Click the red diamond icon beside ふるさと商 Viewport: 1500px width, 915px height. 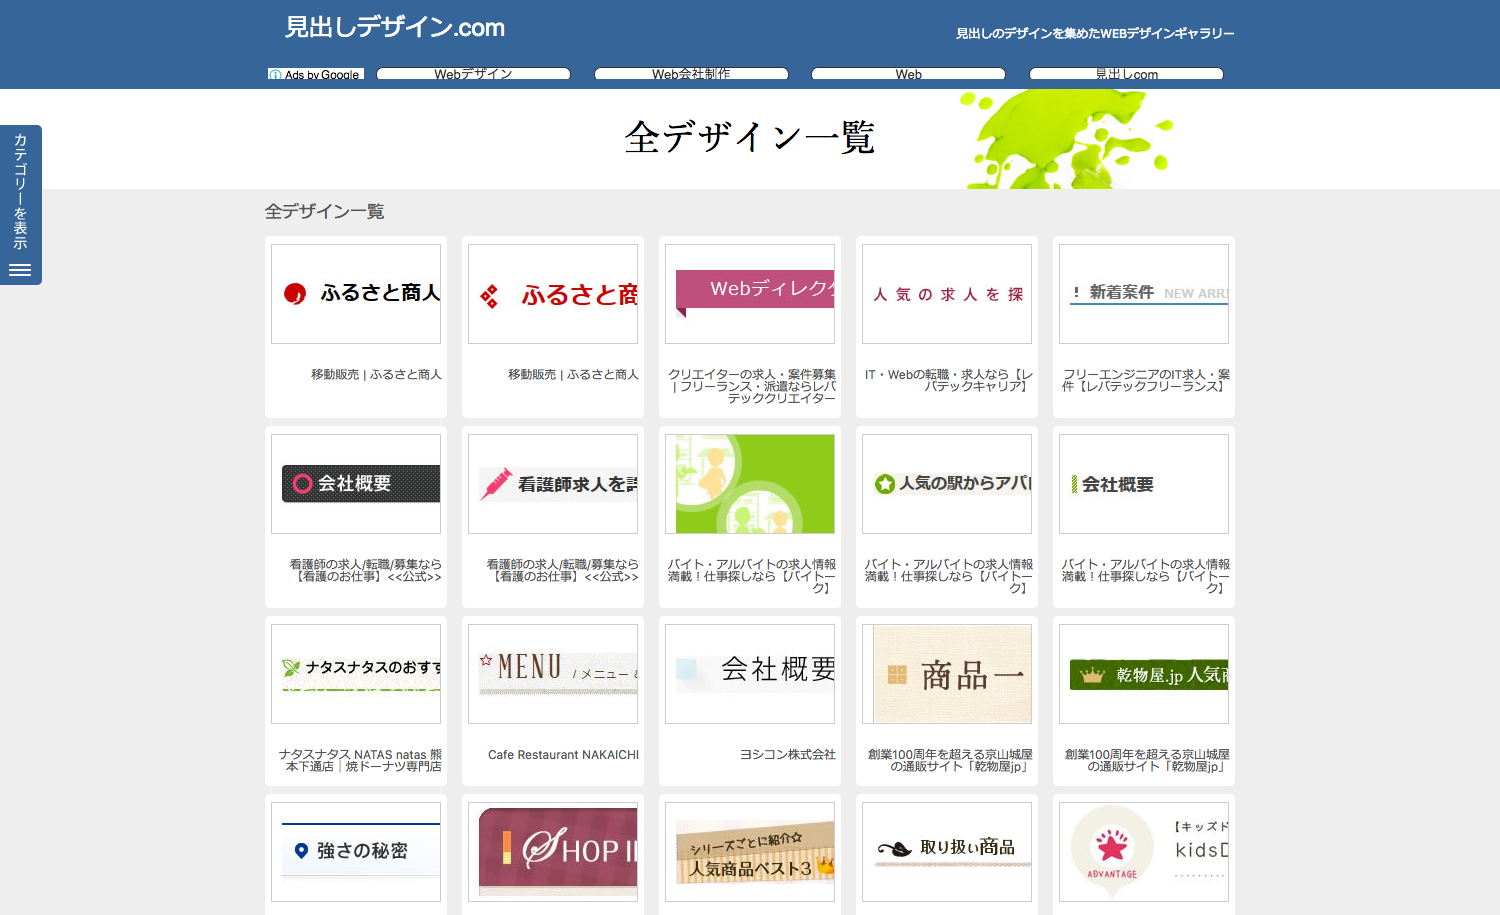click(489, 296)
